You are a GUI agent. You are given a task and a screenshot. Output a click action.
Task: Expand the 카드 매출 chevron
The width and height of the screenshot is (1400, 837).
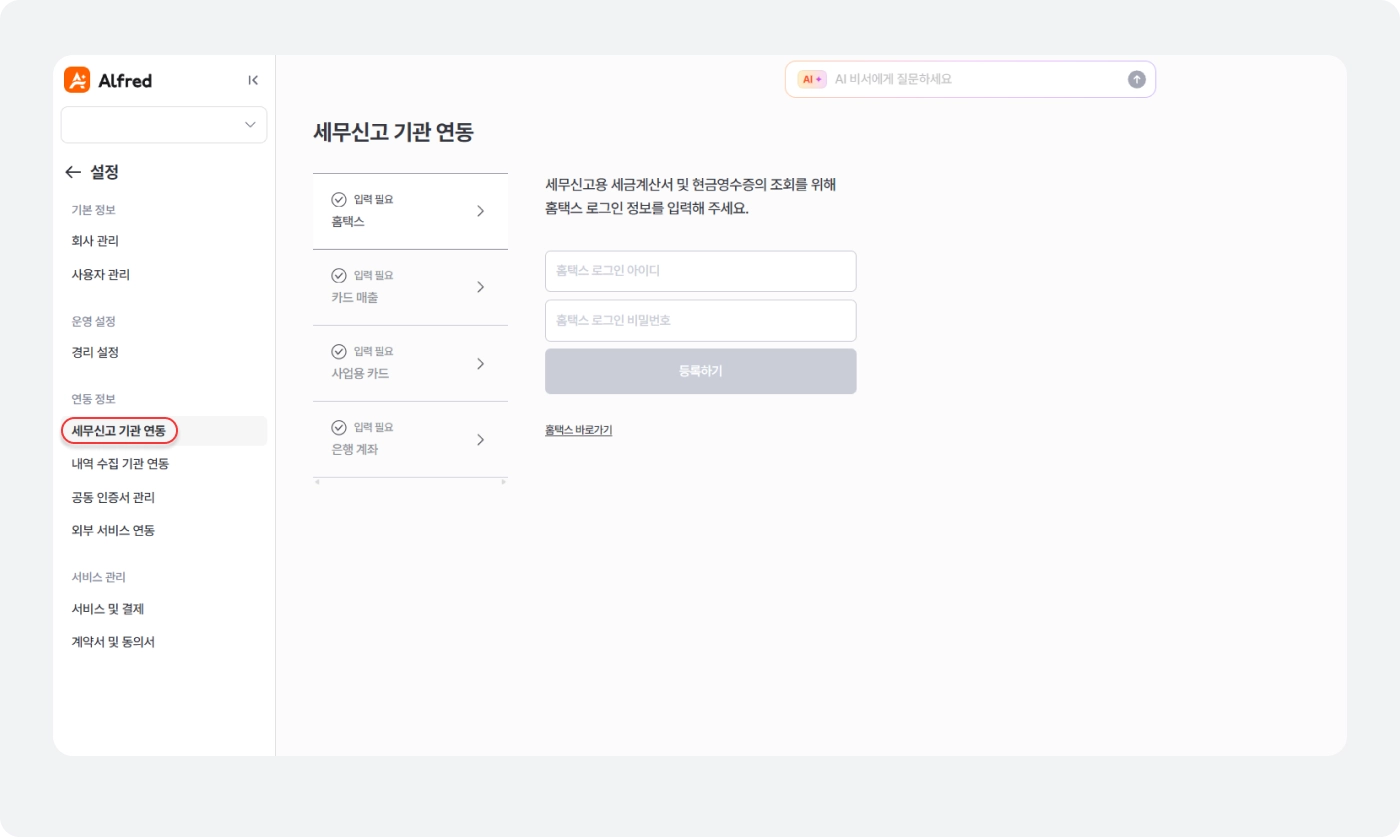point(480,287)
